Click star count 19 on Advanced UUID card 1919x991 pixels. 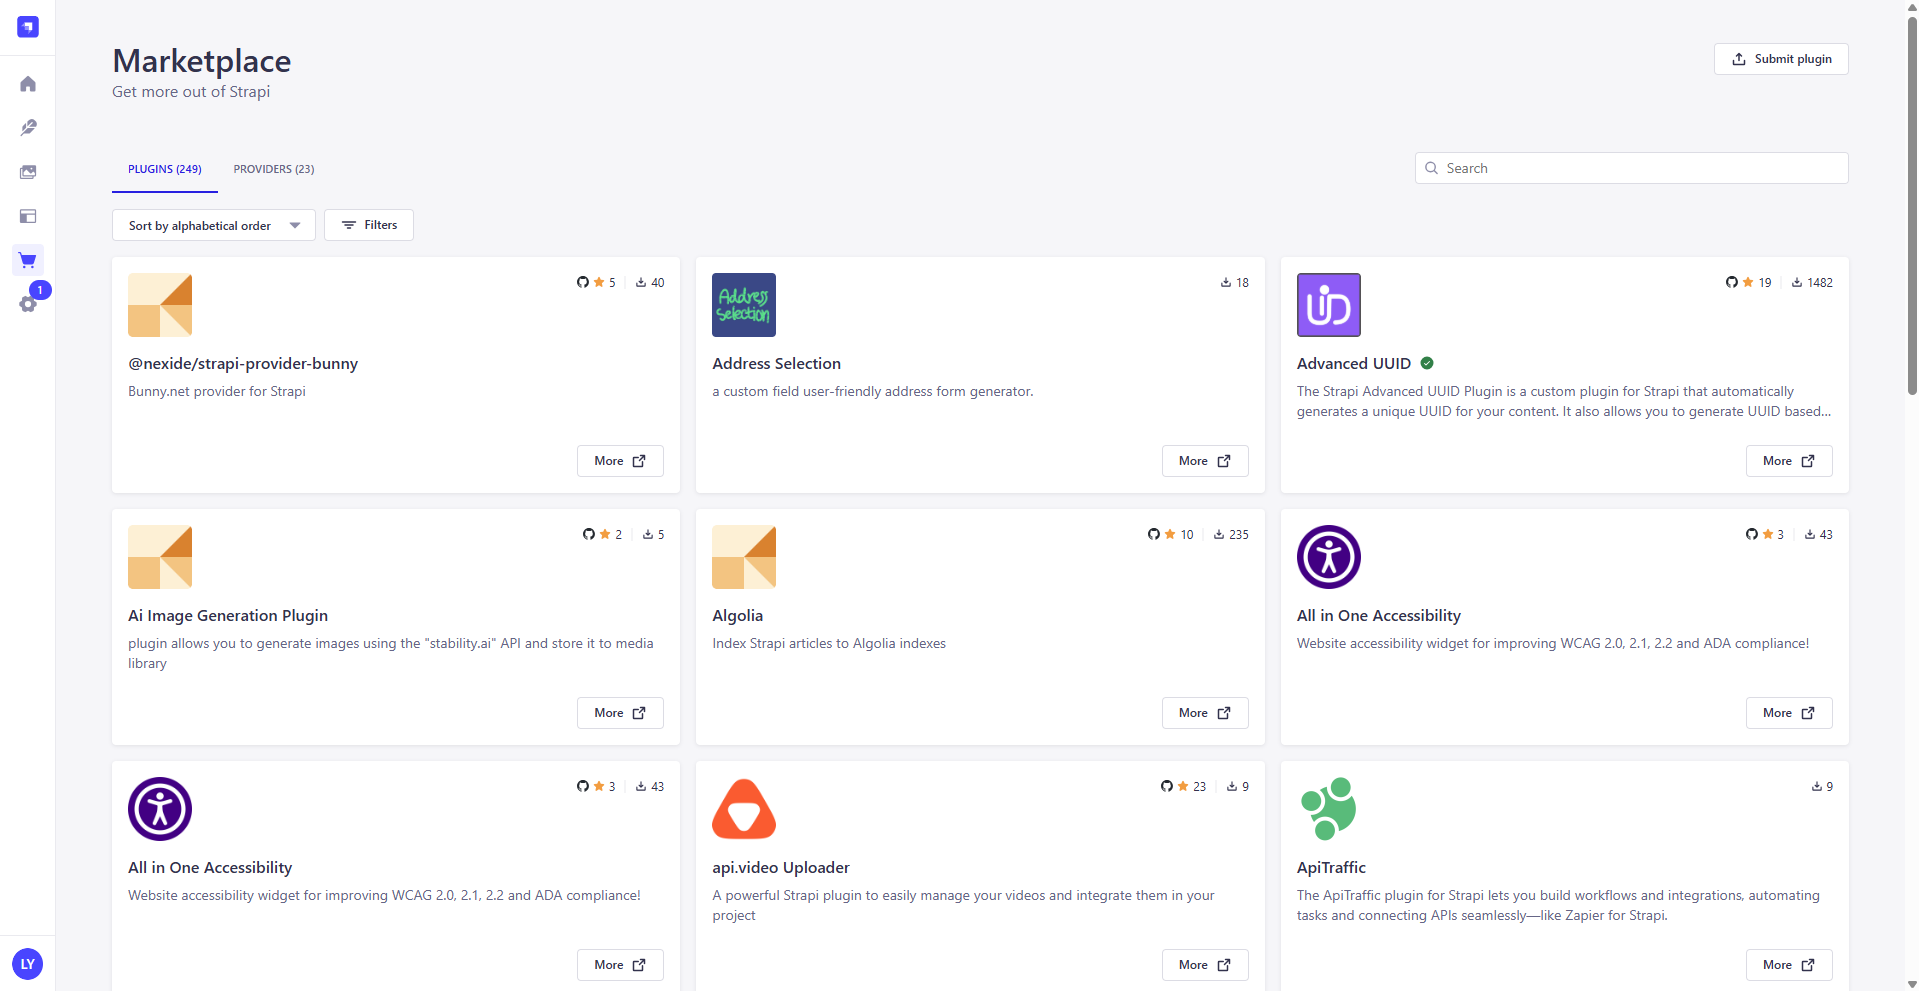pos(1765,283)
